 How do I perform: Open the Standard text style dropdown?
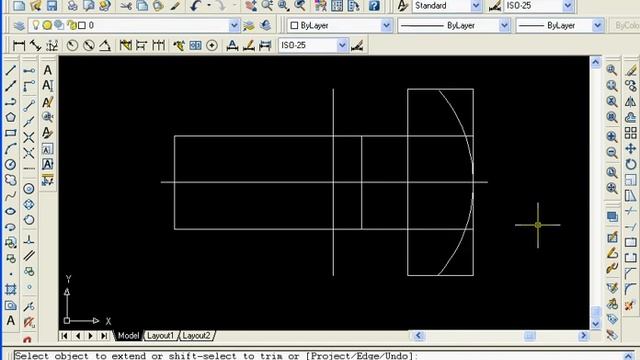tap(476, 6)
